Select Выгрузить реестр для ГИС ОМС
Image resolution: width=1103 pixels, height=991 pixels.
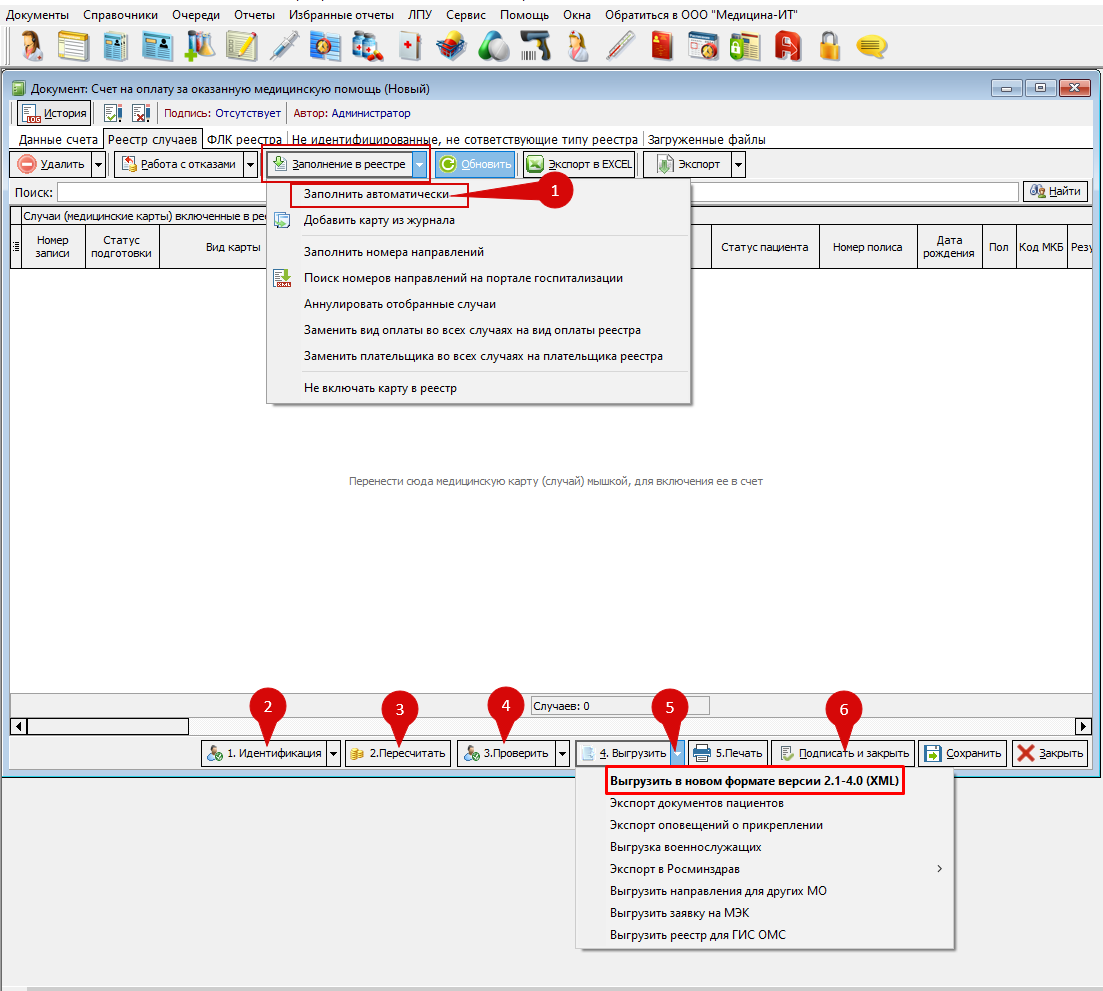(765, 935)
